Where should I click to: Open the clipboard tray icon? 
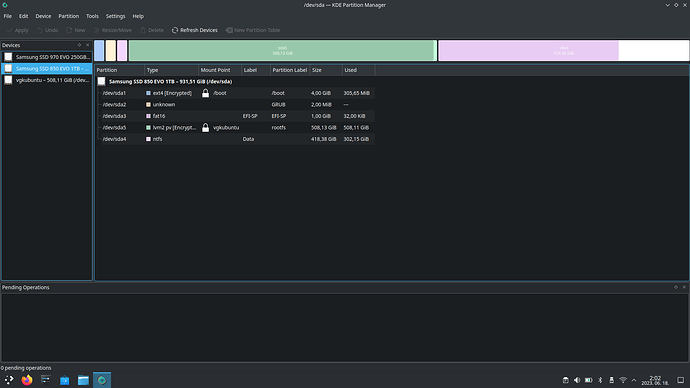(565, 380)
